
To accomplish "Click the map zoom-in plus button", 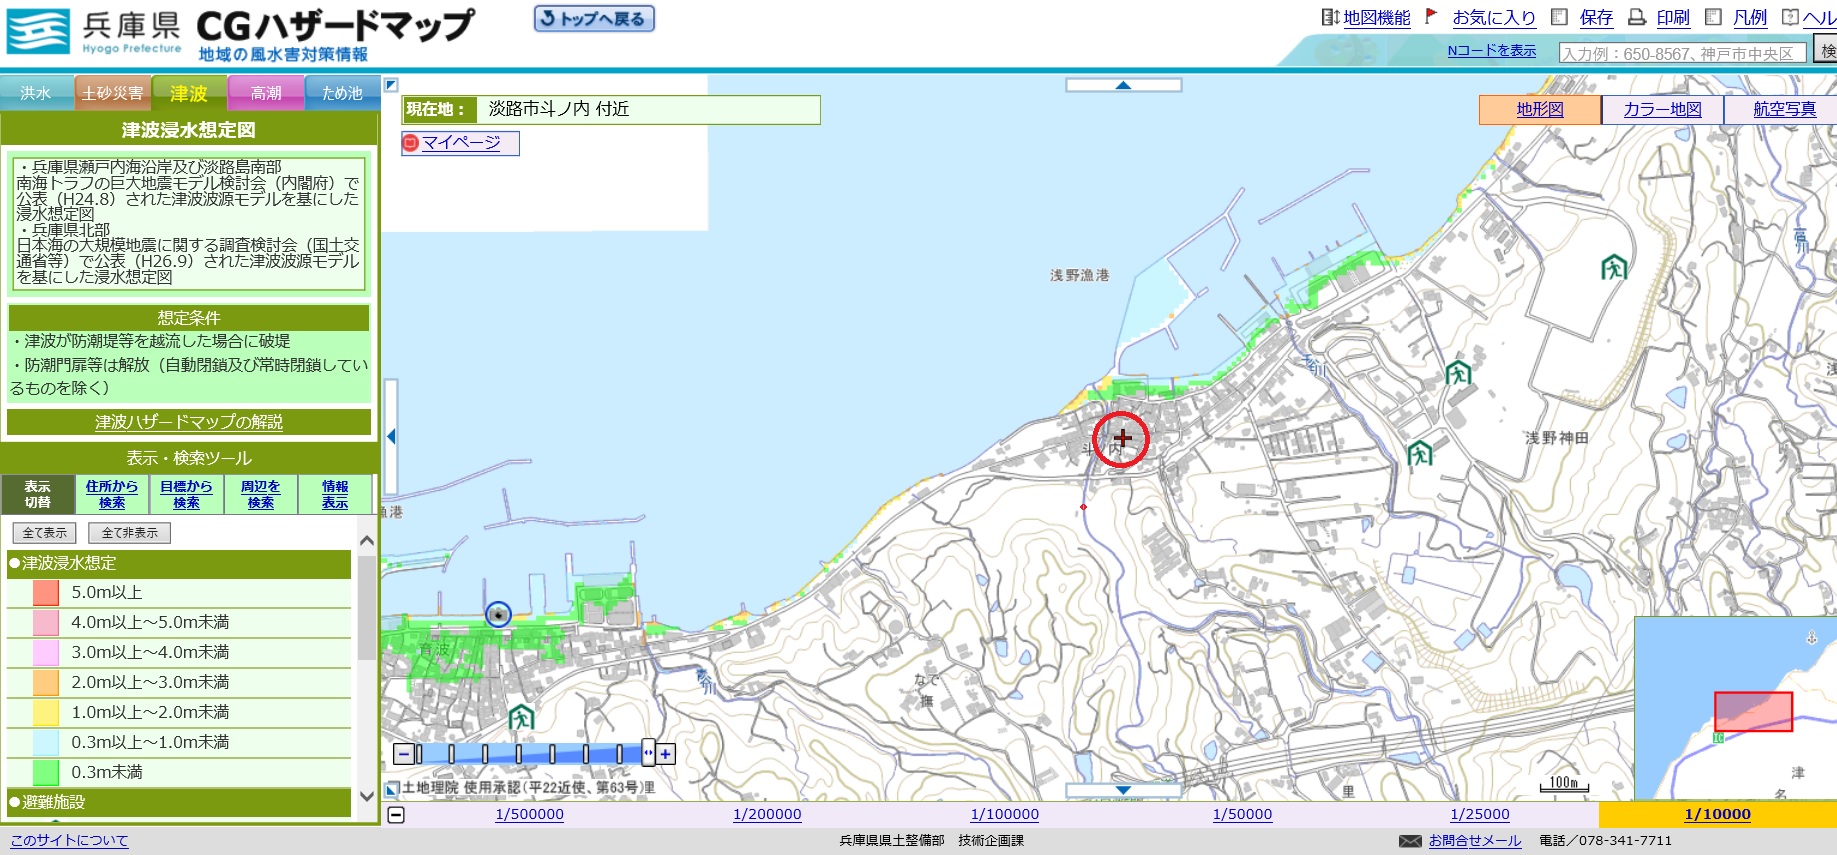I will coord(665,754).
